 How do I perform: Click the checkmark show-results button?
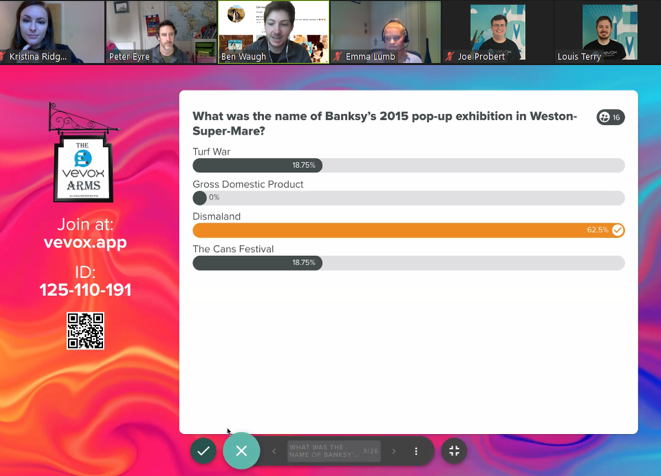pyautogui.click(x=203, y=451)
